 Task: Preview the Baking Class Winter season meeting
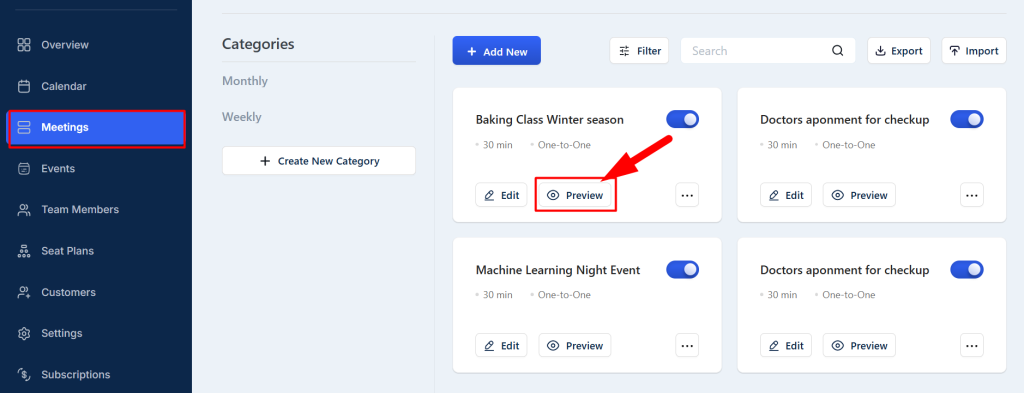[575, 195]
